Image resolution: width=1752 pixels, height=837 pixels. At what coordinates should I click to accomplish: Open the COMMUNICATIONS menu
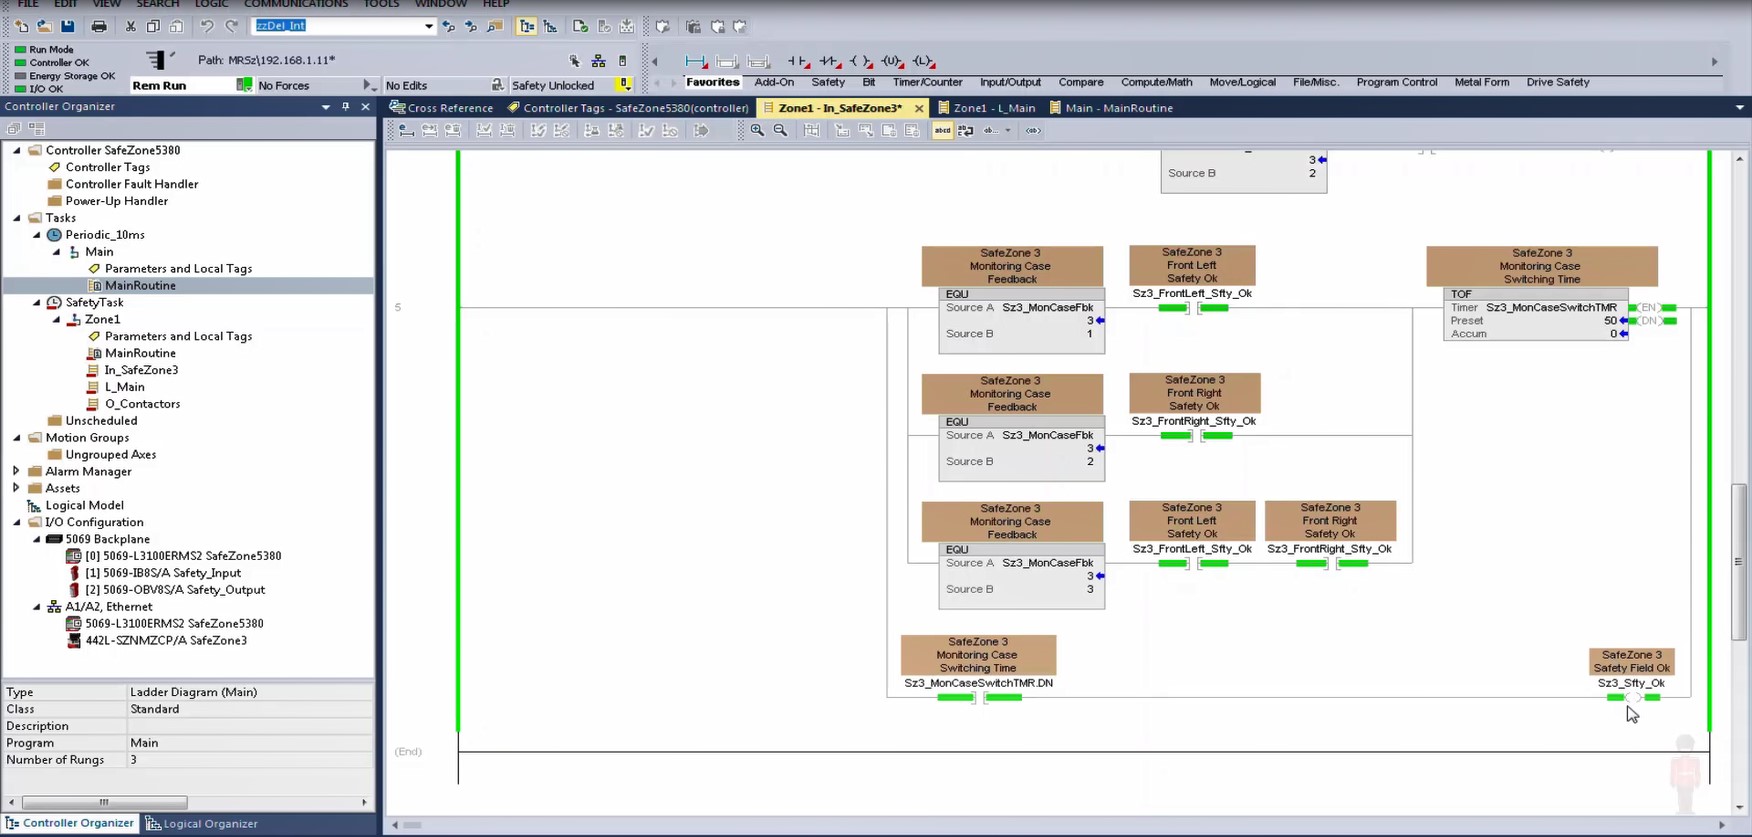tap(295, 5)
